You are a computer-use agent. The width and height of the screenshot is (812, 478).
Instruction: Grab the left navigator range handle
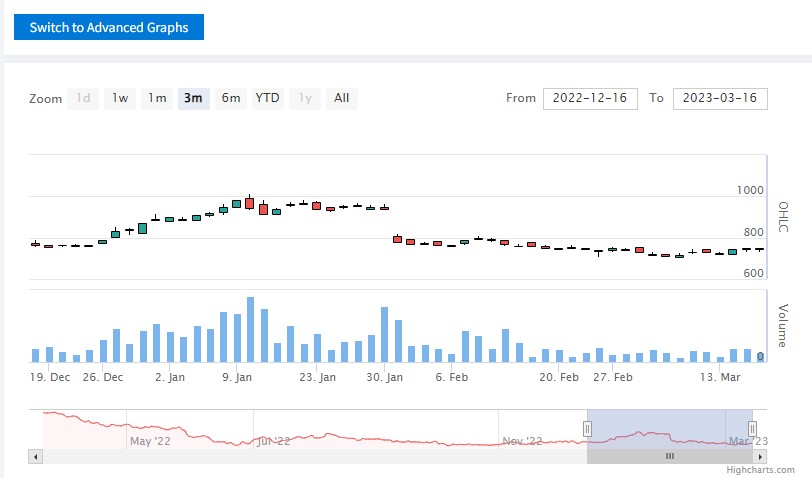pyautogui.click(x=588, y=429)
